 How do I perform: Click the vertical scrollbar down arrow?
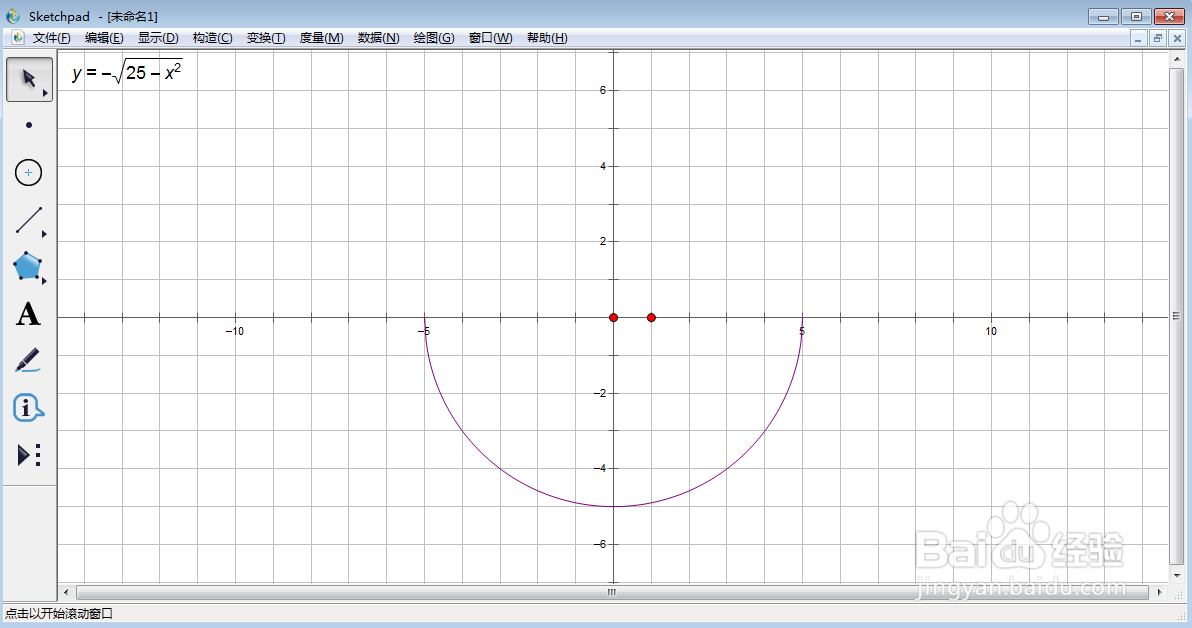[1177, 576]
